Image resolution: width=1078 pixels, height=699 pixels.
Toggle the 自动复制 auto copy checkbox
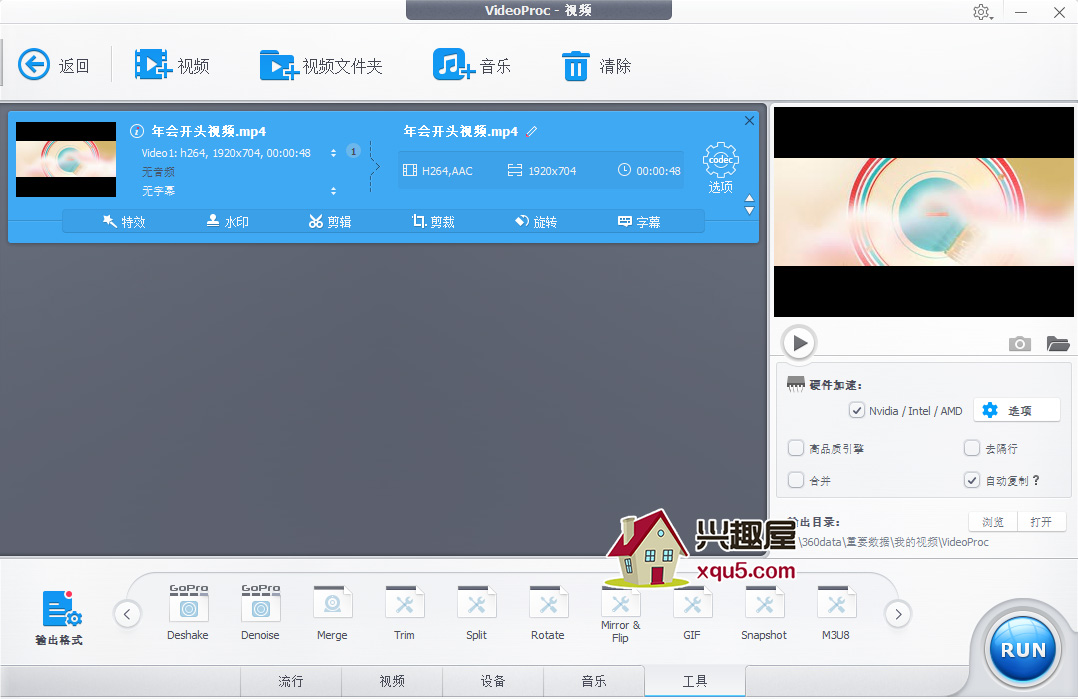pyautogui.click(x=971, y=480)
